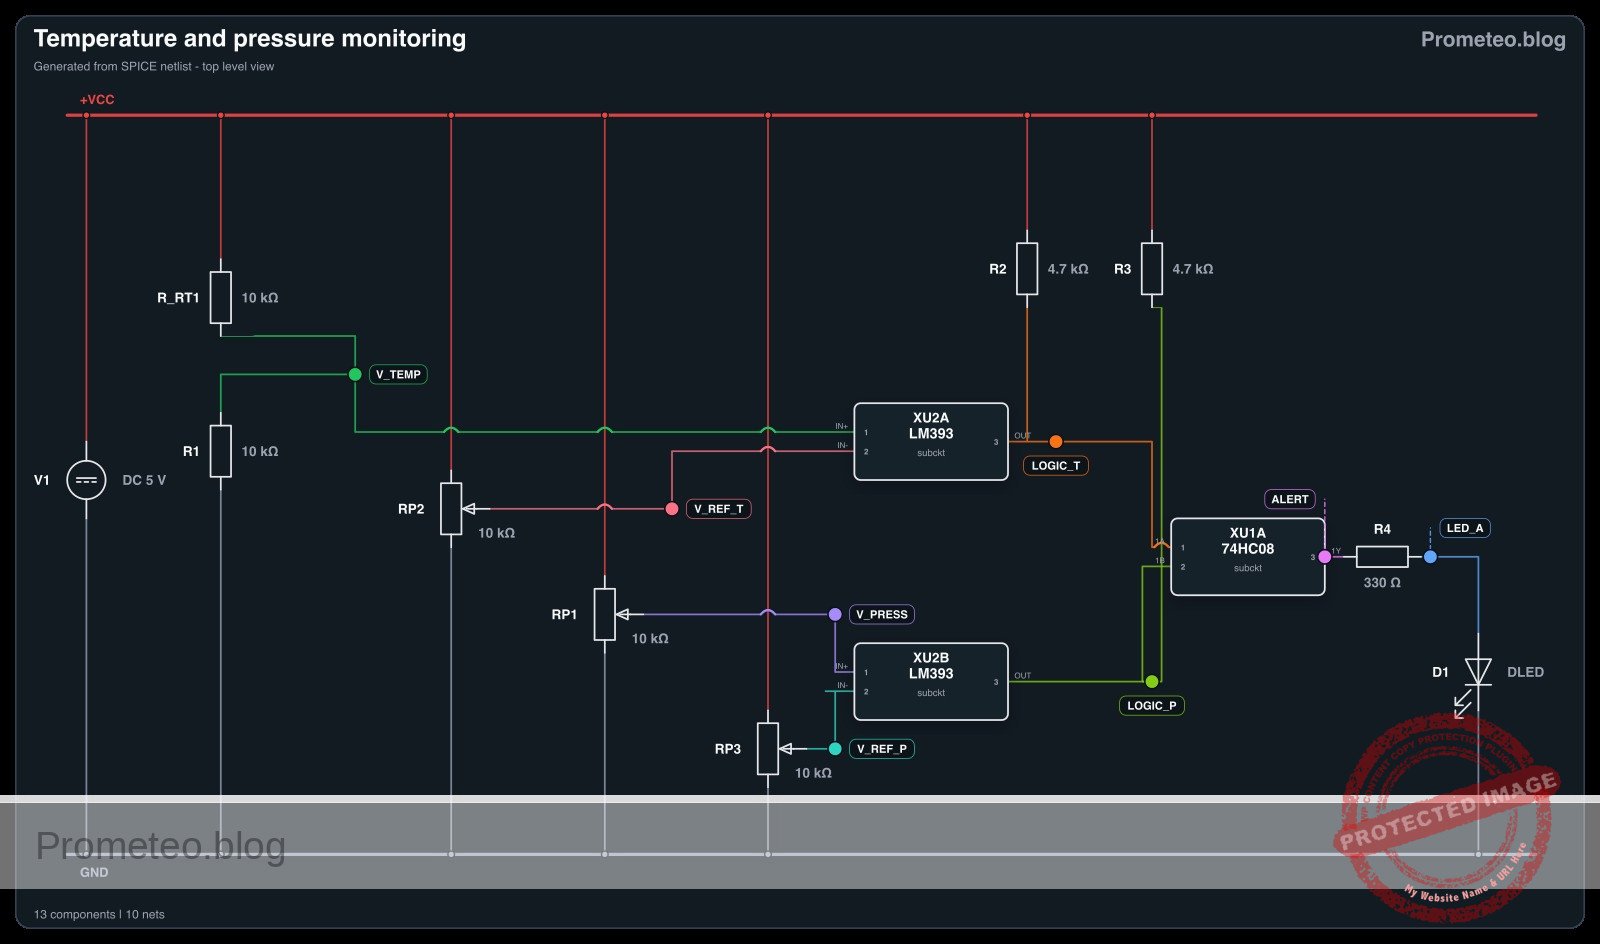Click the RP2 potentiometer symbol
Image resolution: width=1600 pixels, height=944 pixels.
[x=451, y=508]
